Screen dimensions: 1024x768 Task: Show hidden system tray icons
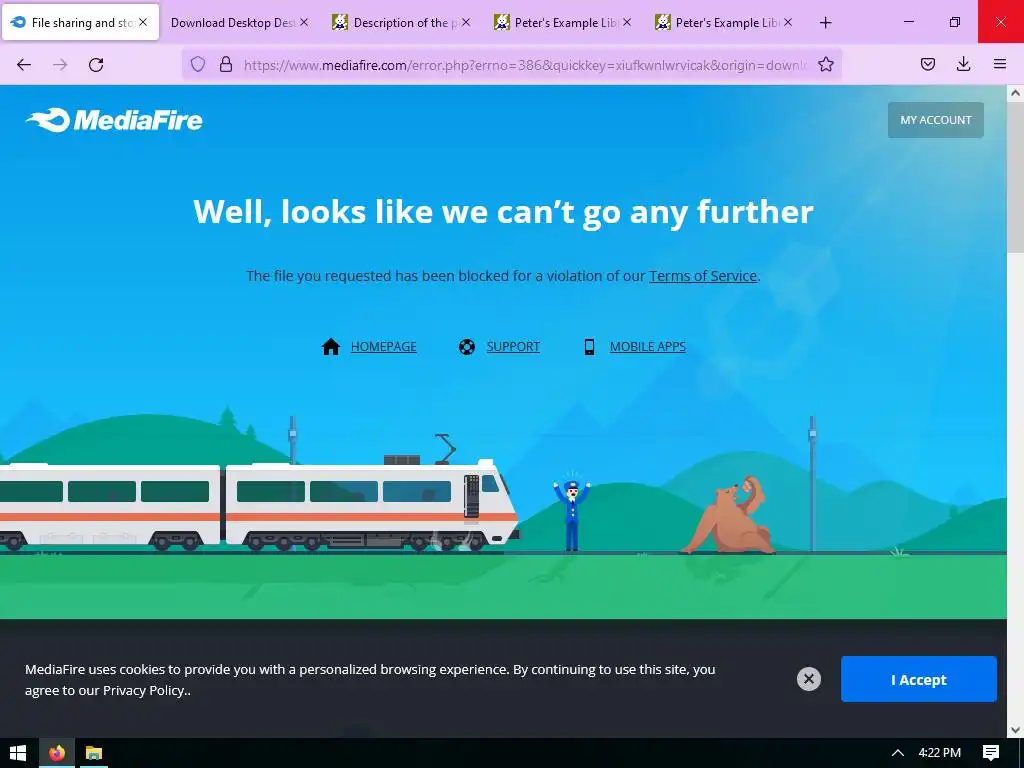pos(898,753)
